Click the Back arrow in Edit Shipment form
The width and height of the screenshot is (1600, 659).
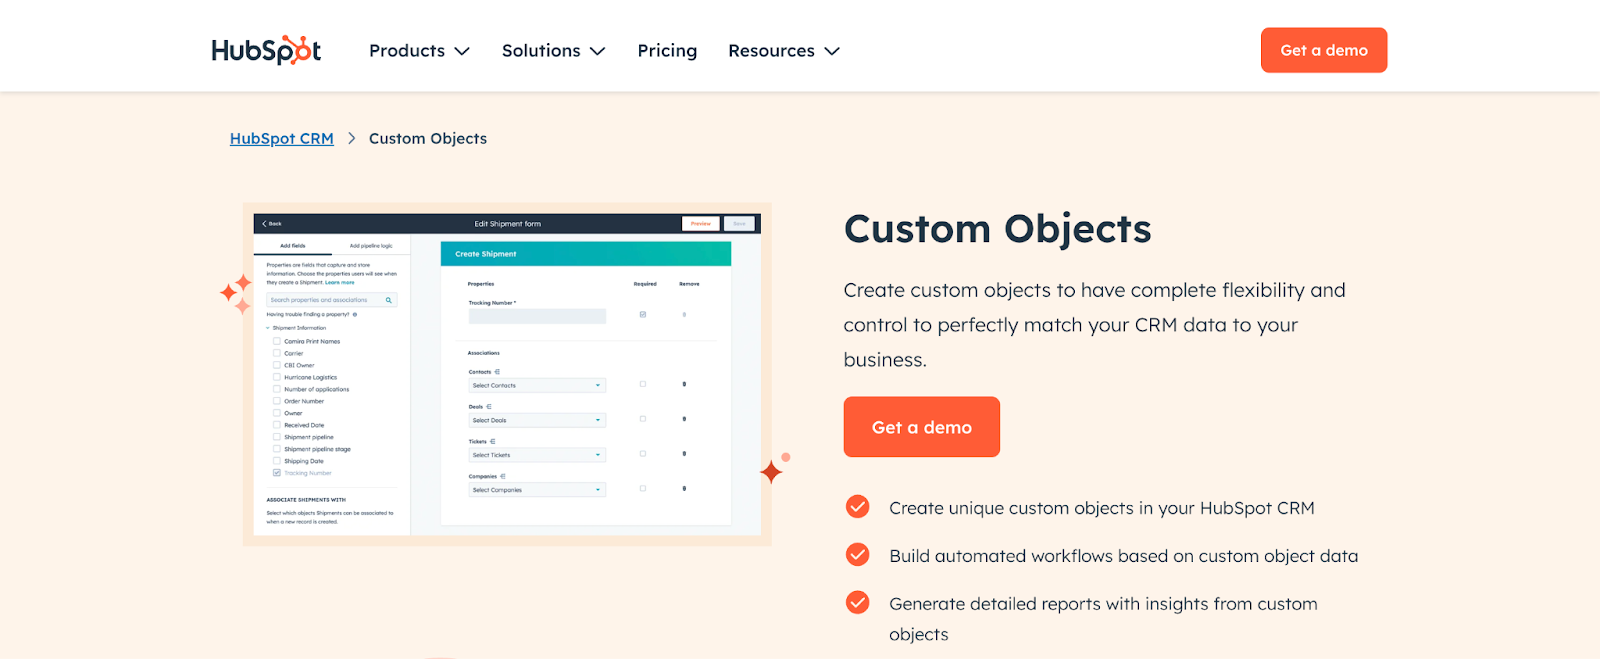[265, 224]
